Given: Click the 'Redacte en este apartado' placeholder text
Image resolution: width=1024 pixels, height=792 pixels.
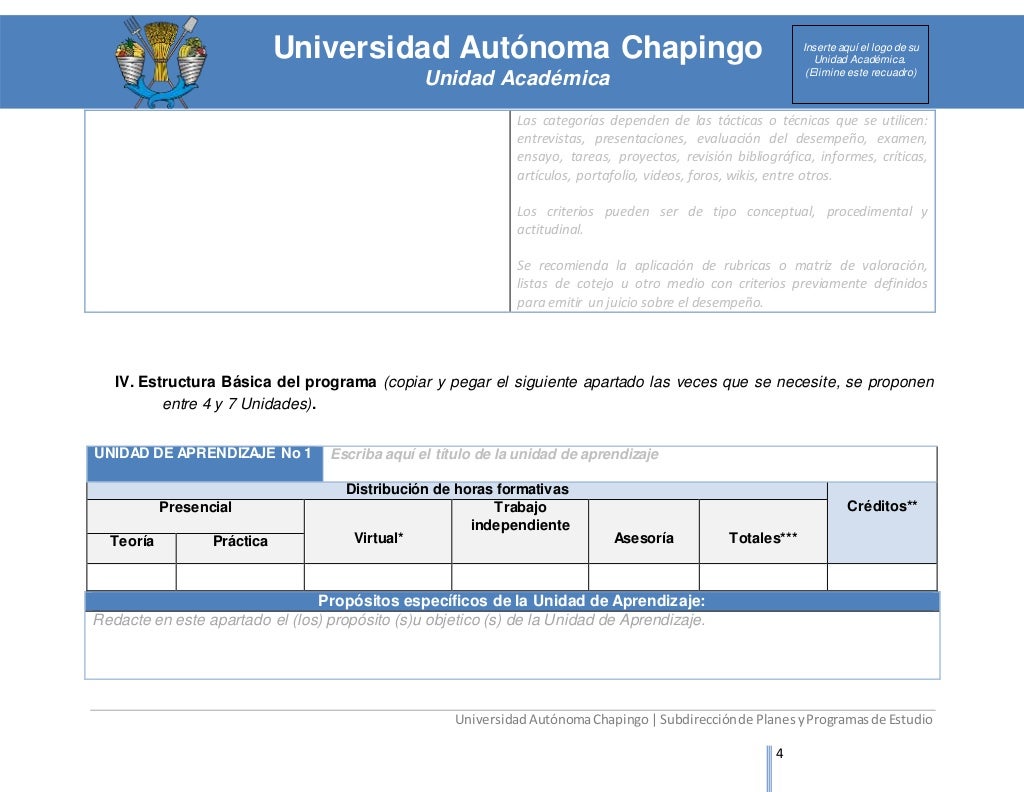Looking at the screenshot, I should click(399, 620).
